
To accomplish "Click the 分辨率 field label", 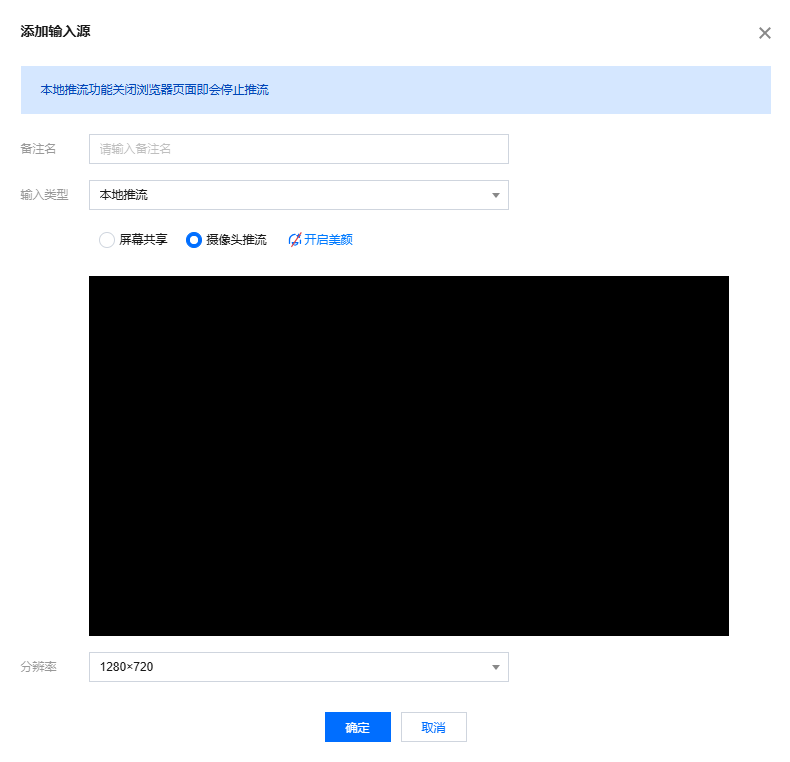I will pos(38,667).
